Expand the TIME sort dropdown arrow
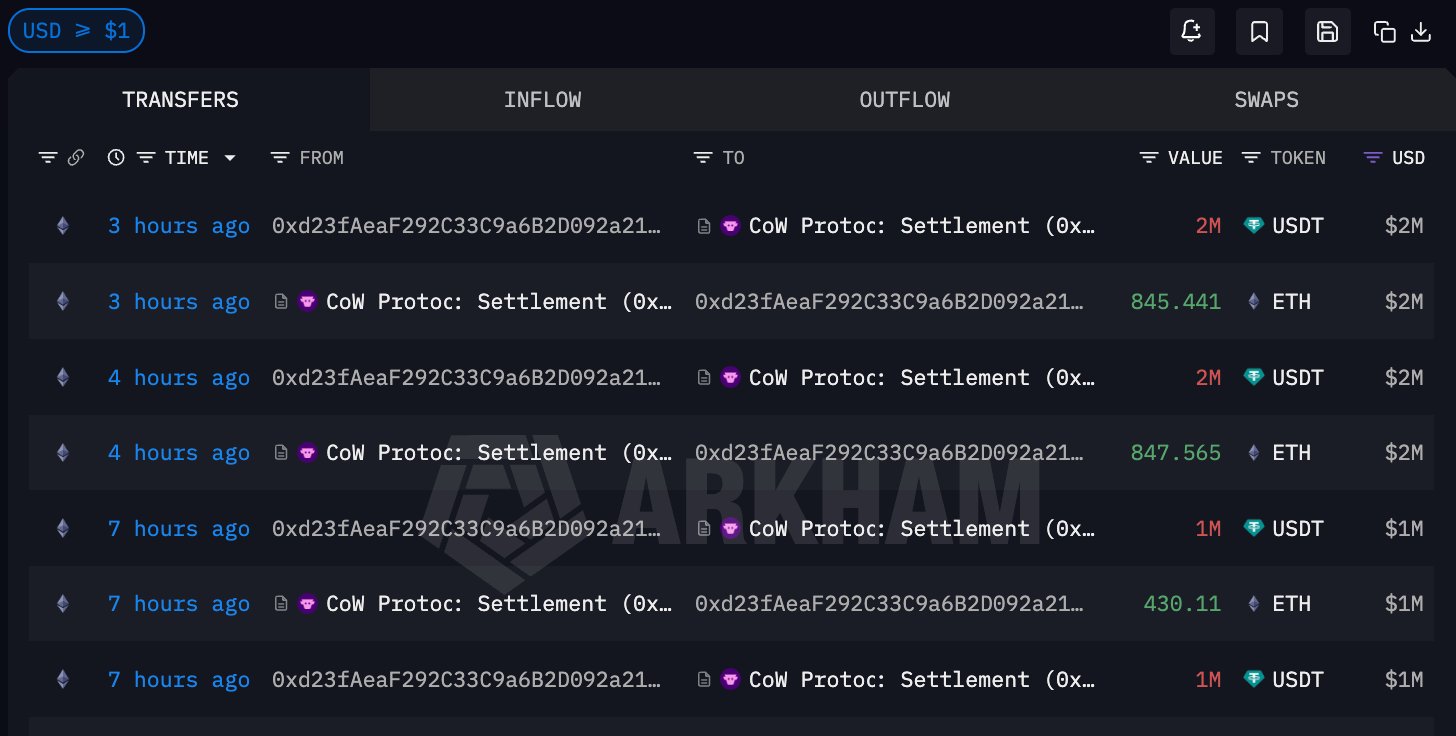Screen dimensions: 1456x736 point(230,158)
